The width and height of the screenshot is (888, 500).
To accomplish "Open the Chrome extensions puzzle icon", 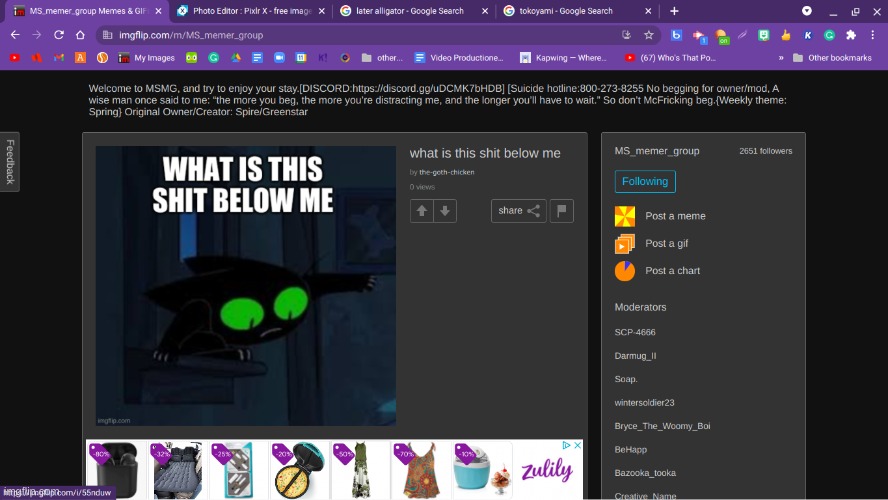I will (x=851, y=34).
